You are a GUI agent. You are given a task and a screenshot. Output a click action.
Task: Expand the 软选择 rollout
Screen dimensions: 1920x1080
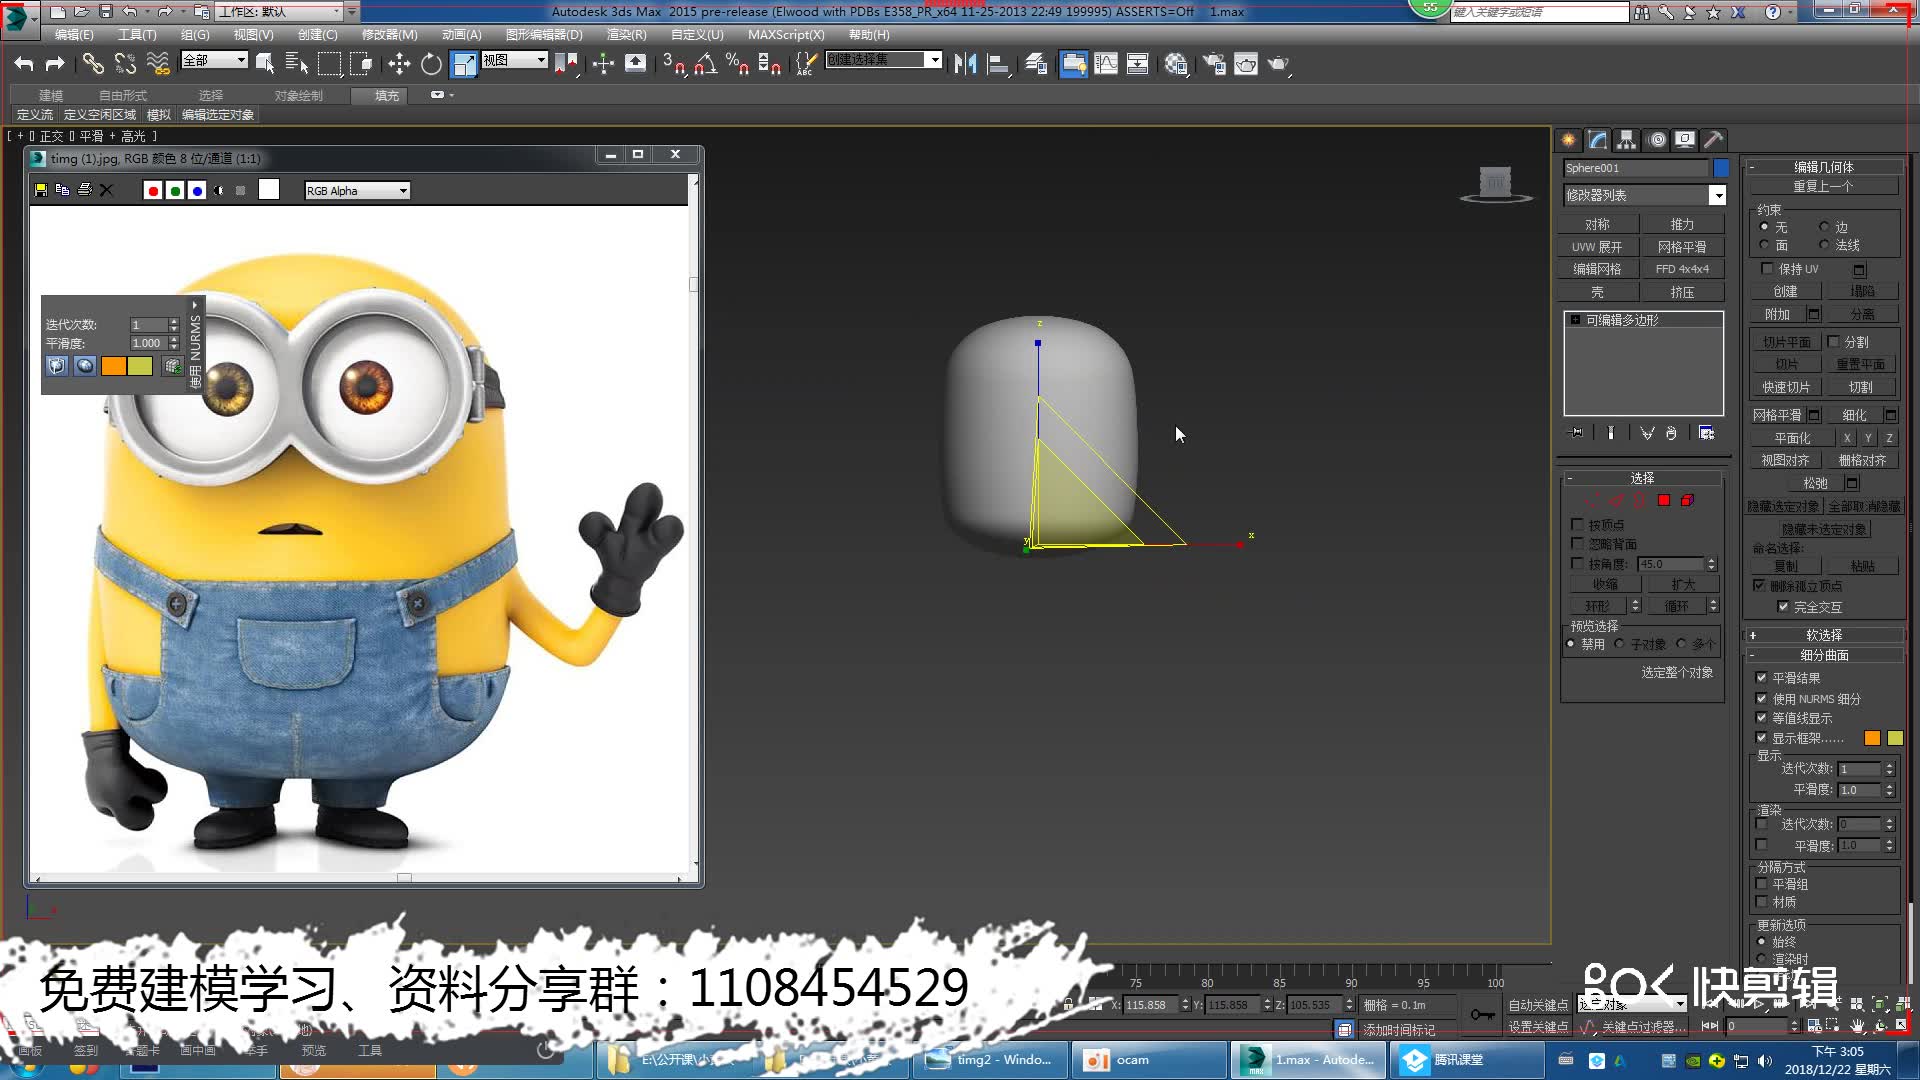click(1824, 635)
